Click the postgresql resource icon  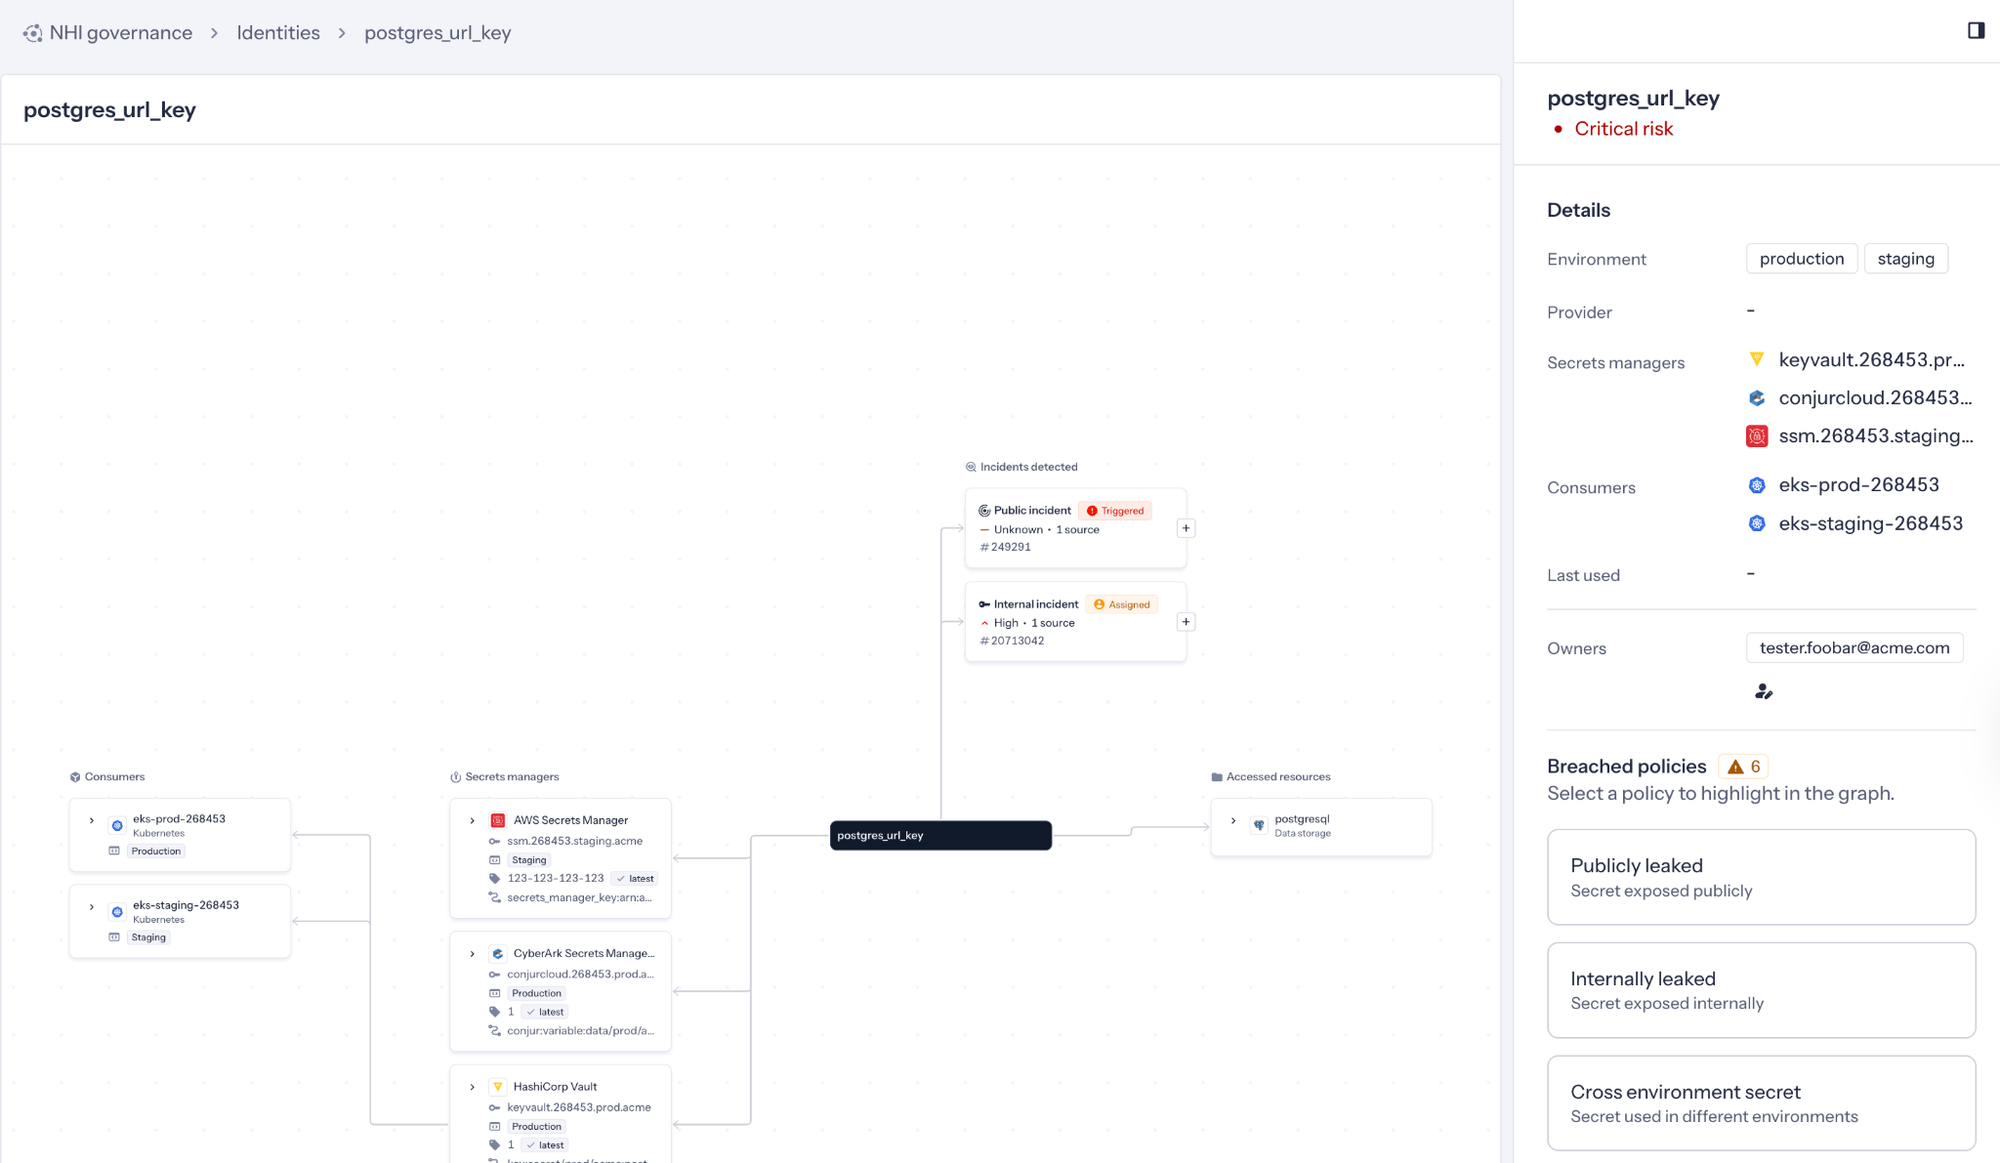(1259, 825)
